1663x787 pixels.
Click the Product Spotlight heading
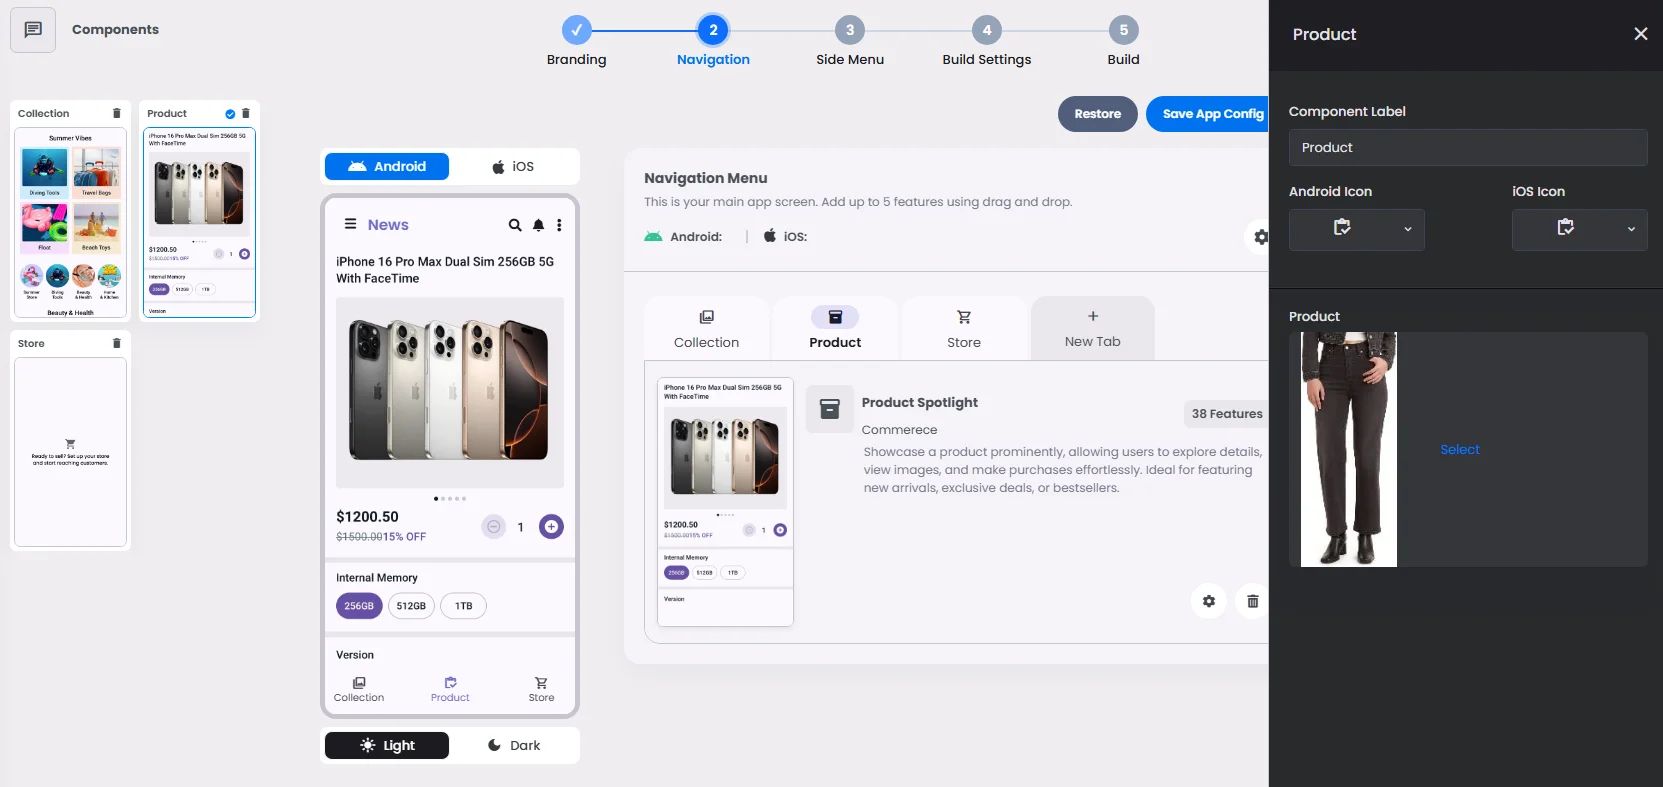(x=920, y=403)
